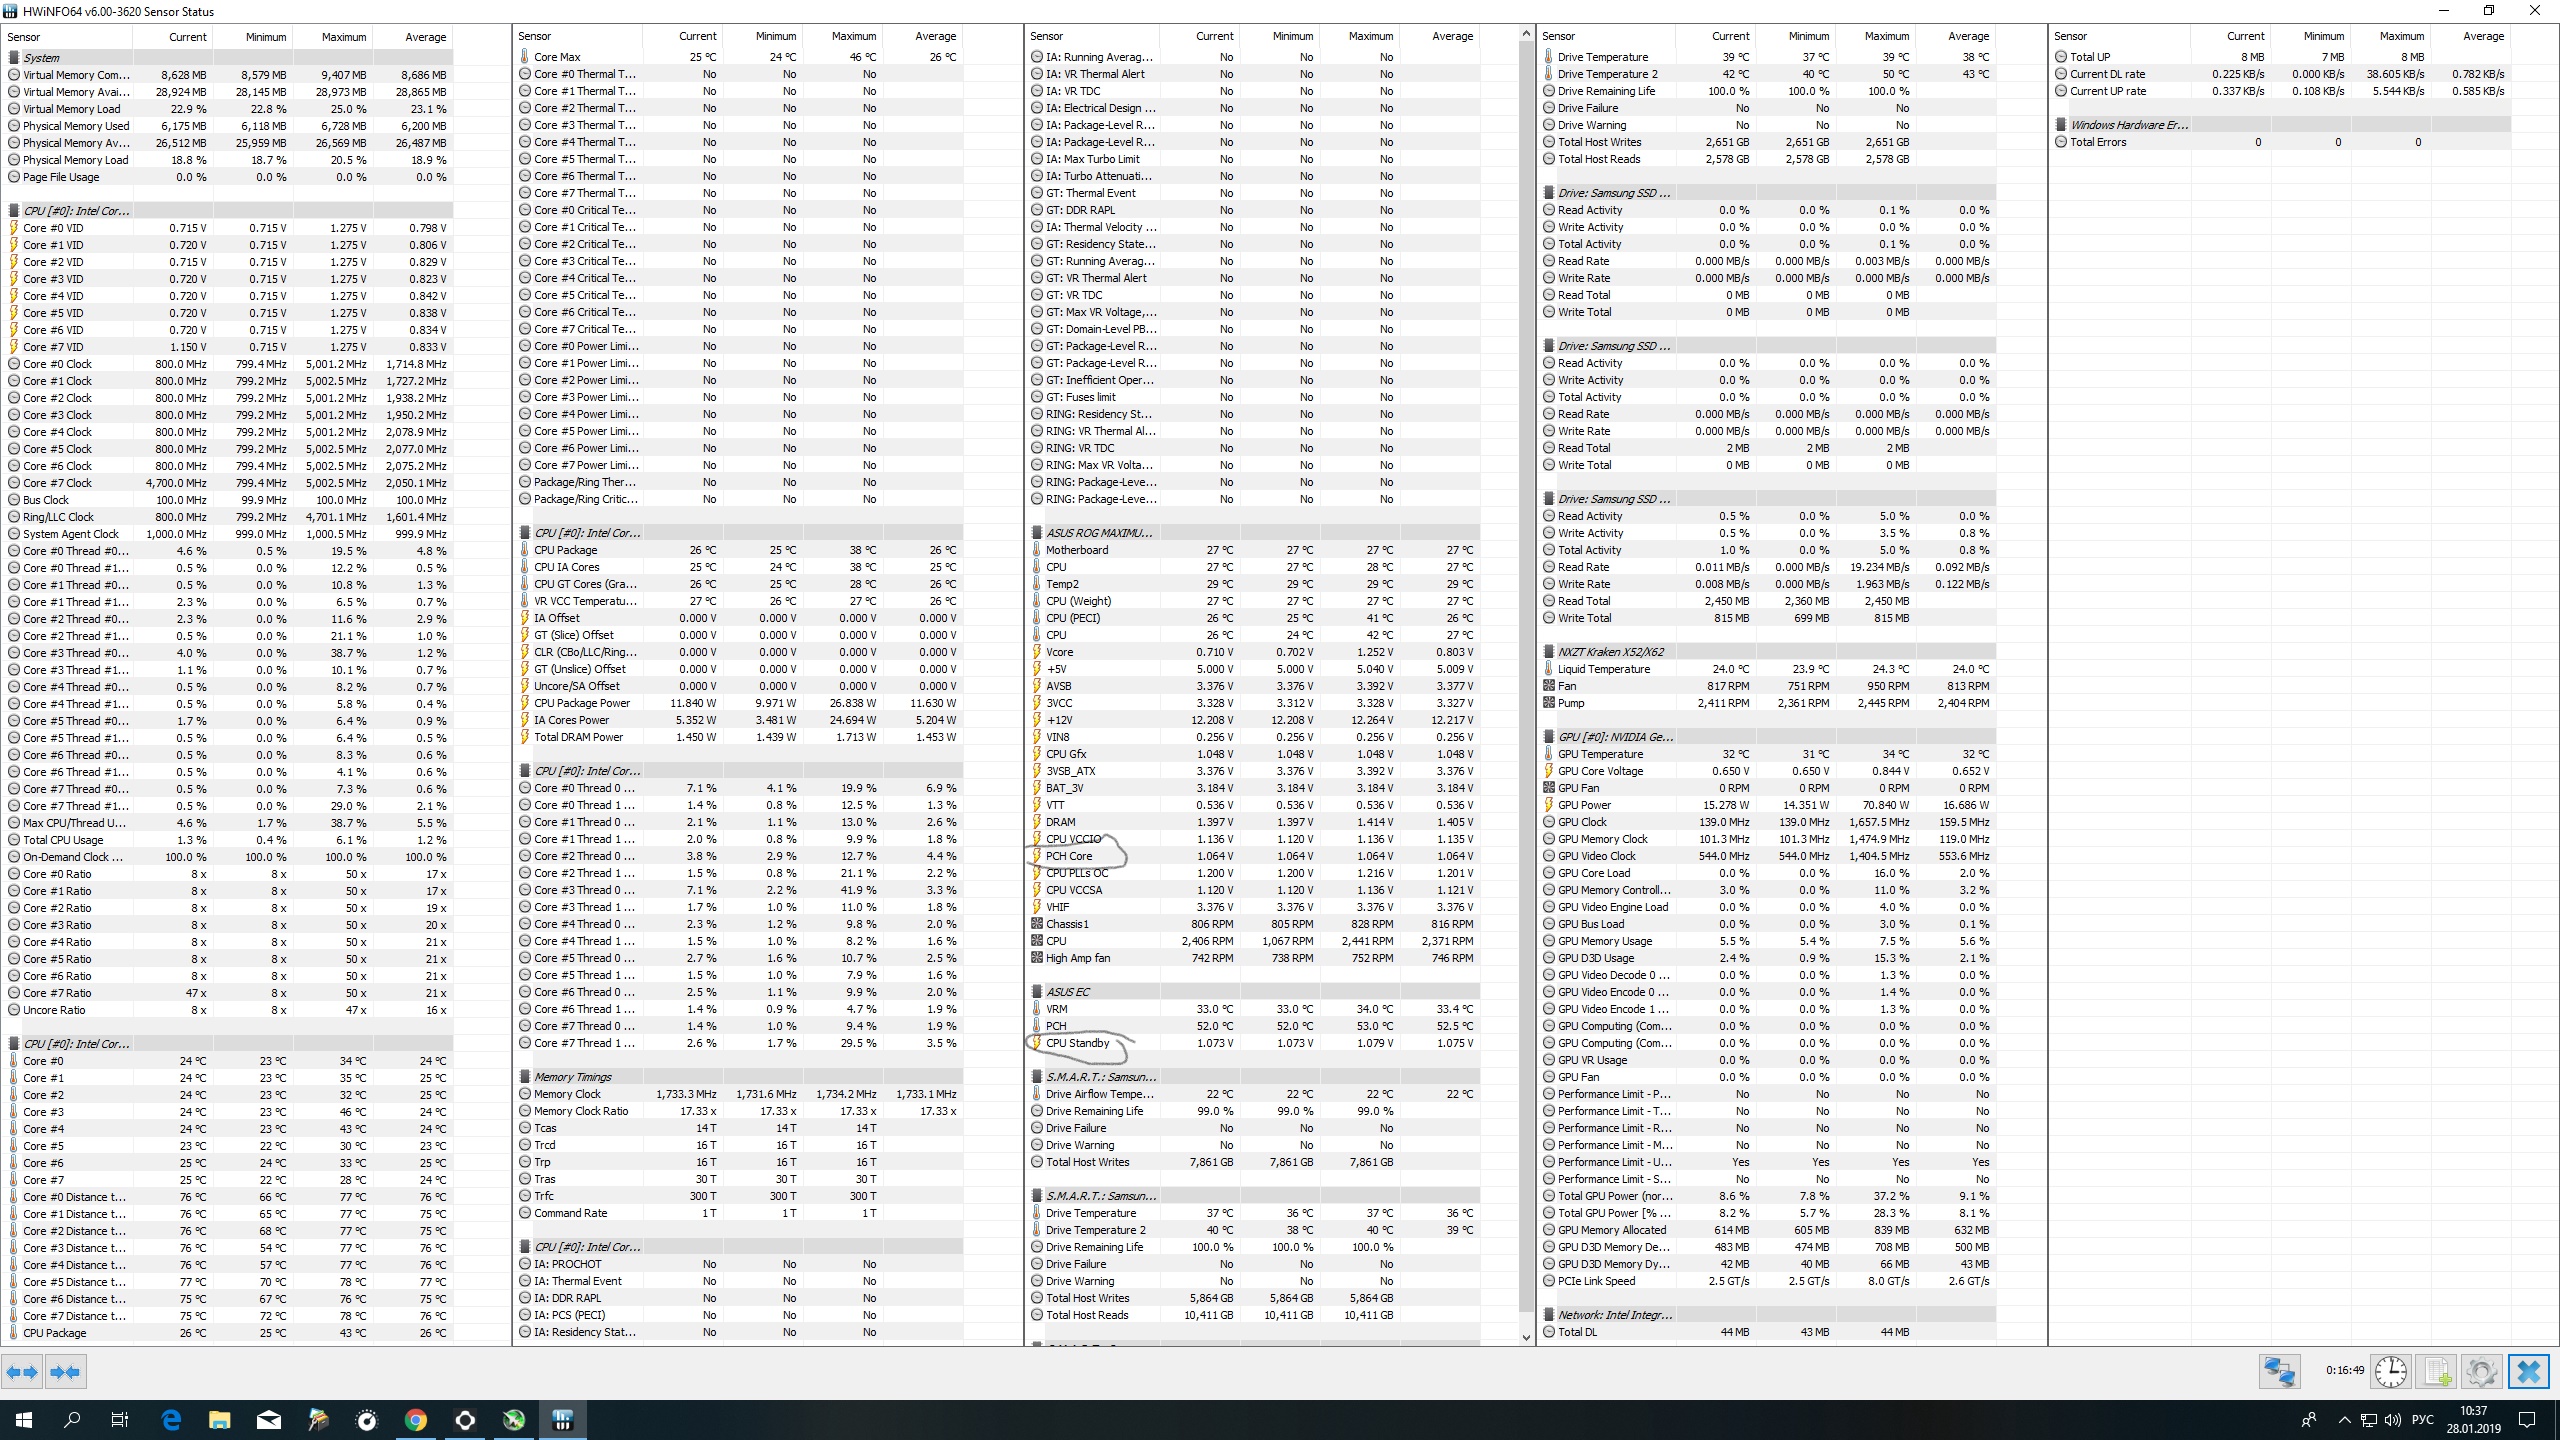Viewport: 2560px width, 1440px height.
Task: Select the CPU Standby voltage row
Action: point(1077,1043)
